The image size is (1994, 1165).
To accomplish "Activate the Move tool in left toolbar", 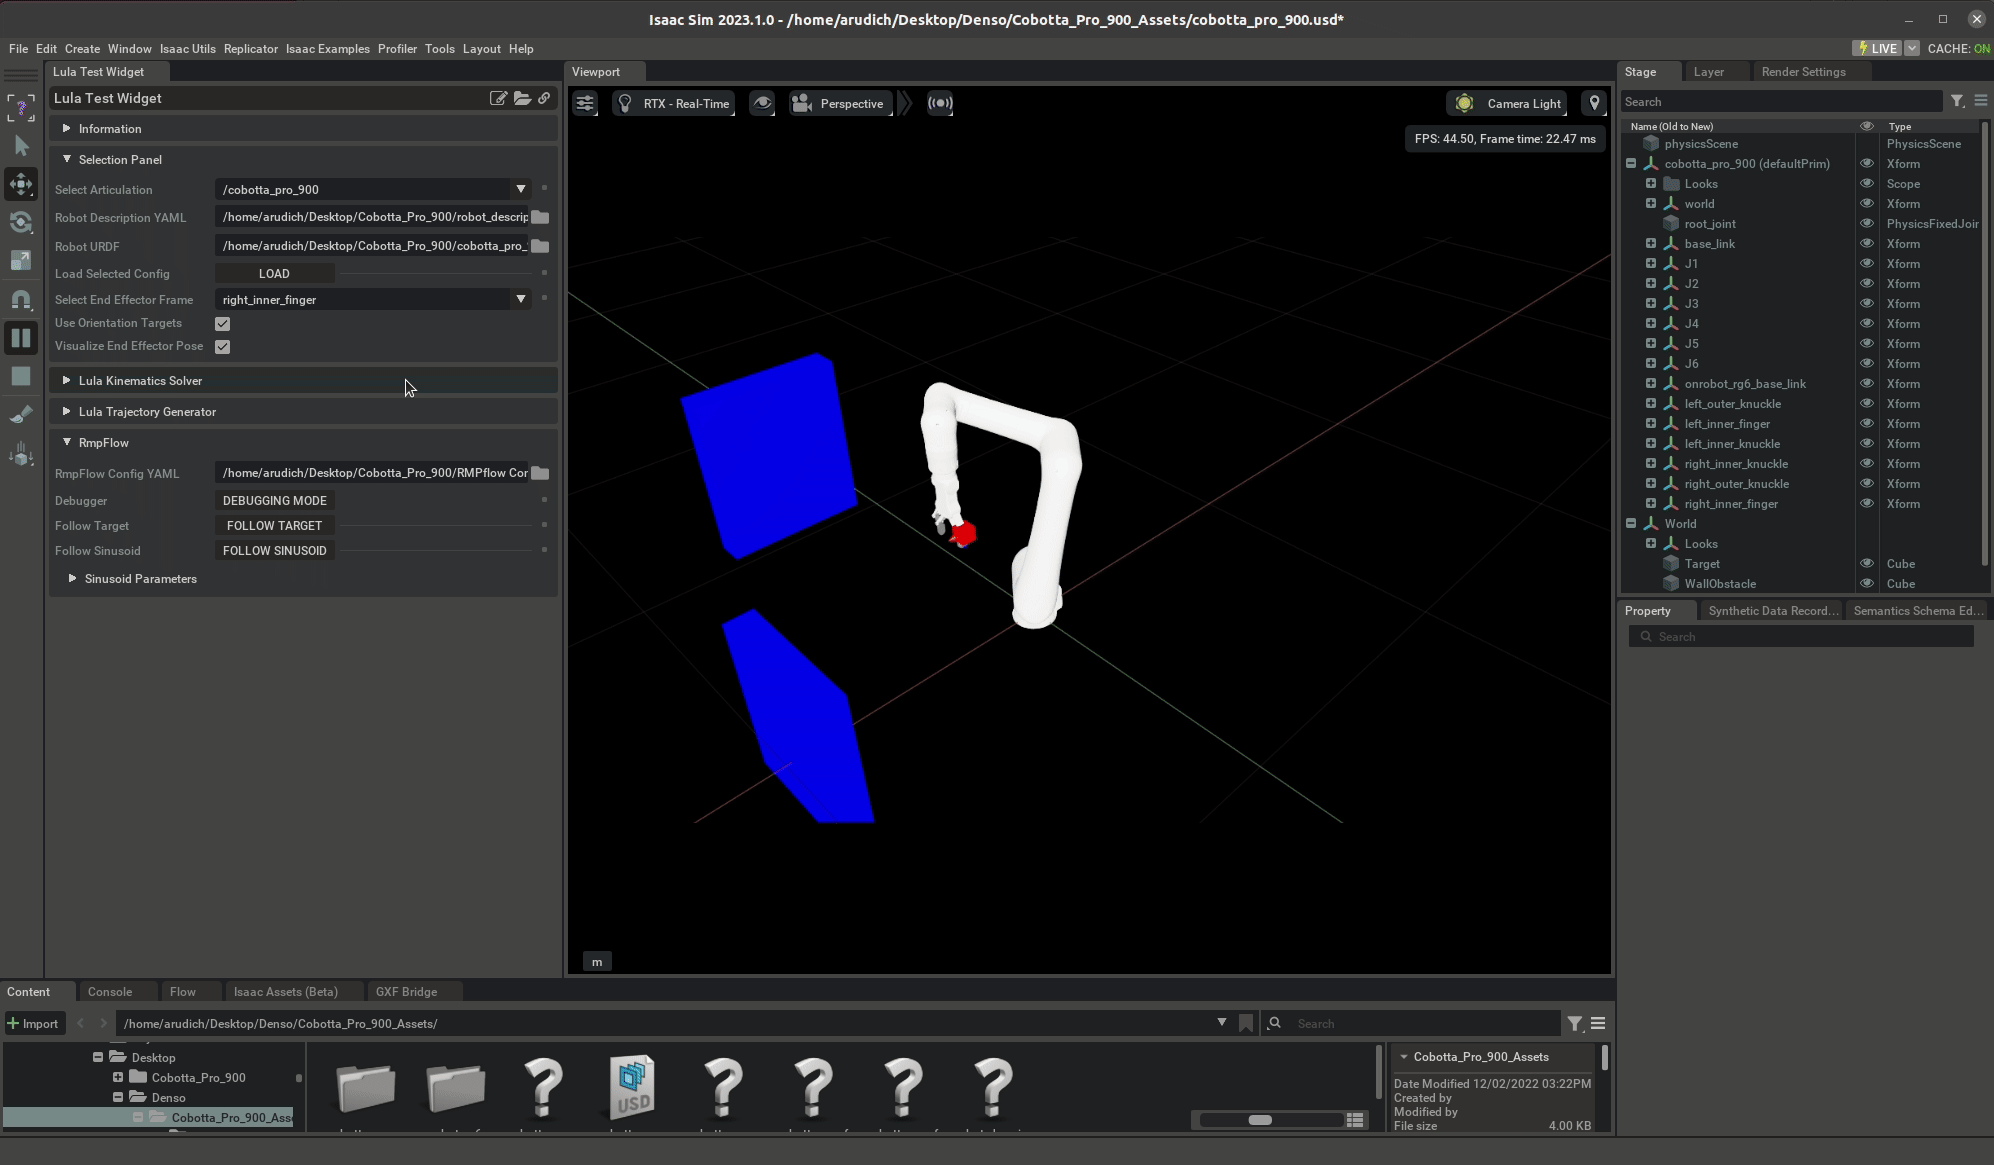I will (21, 184).
